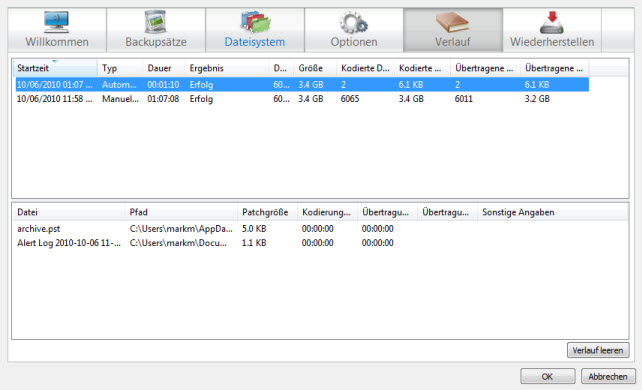Click the 3.2 GB transferred size cell
642x390 pixels.
point(537,99)
